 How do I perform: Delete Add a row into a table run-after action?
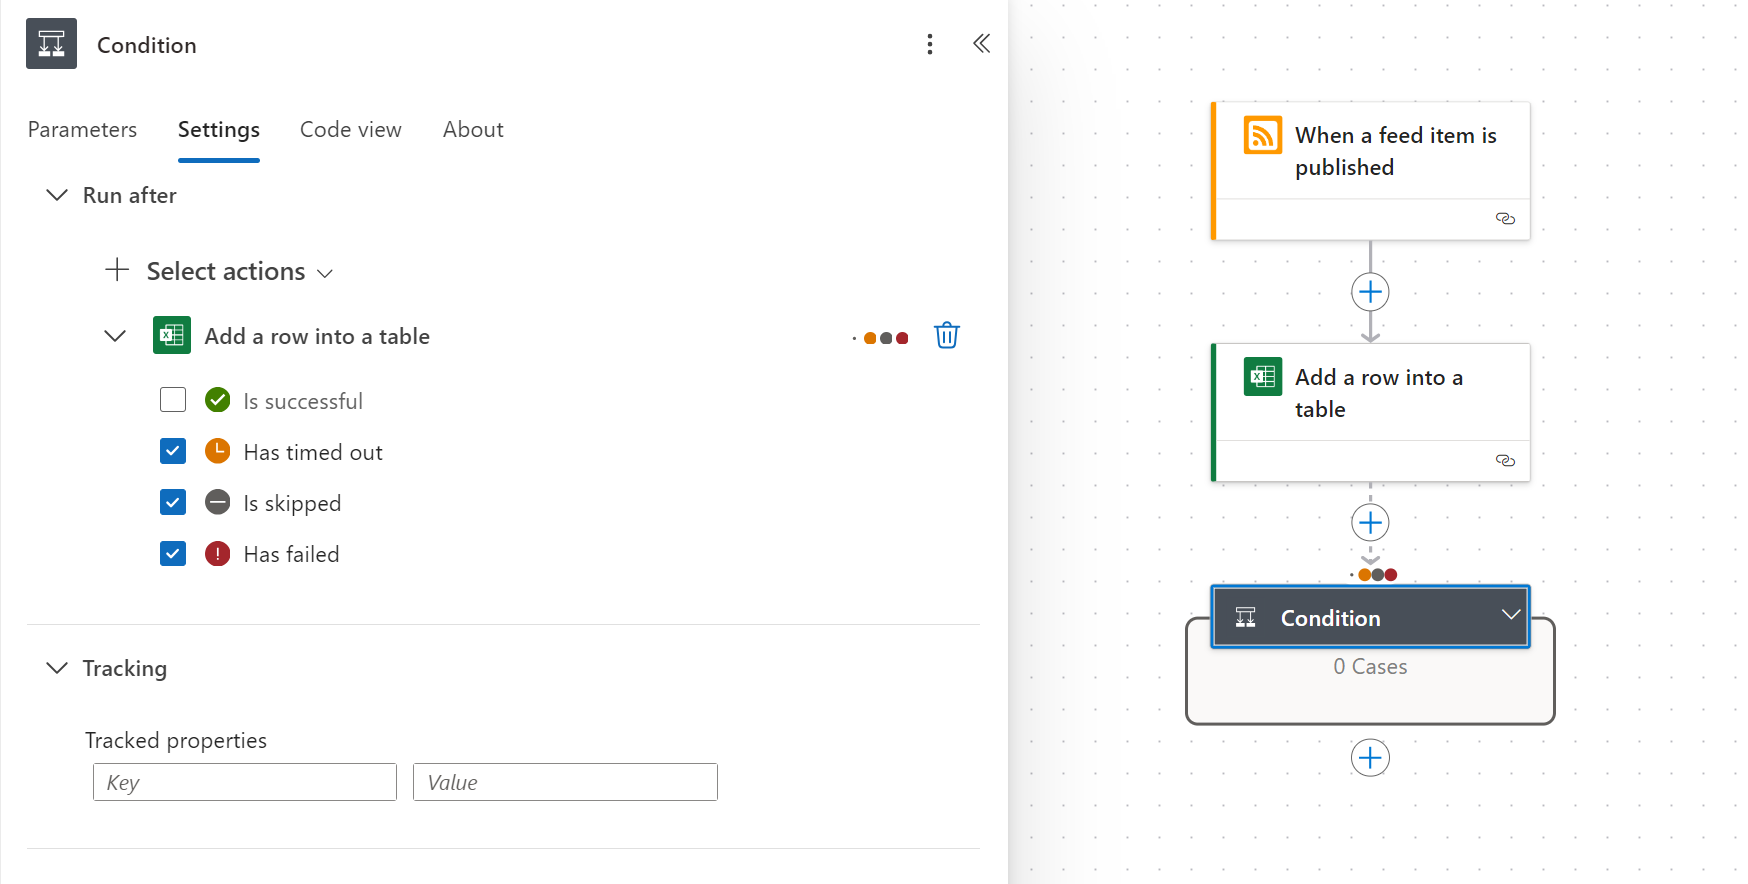pos(947,335)
